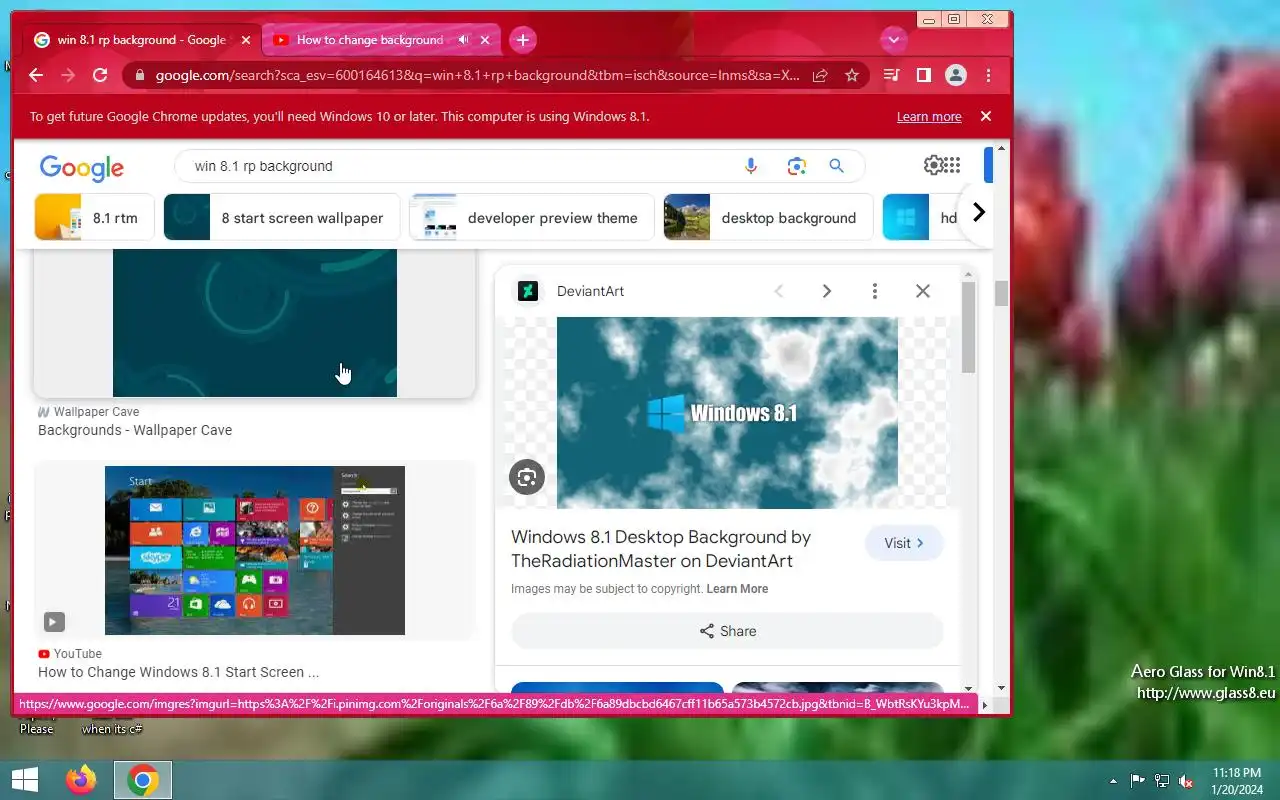
Task: Close the 'win 8.1 rp background' tab
Action: tap(246, 40)
